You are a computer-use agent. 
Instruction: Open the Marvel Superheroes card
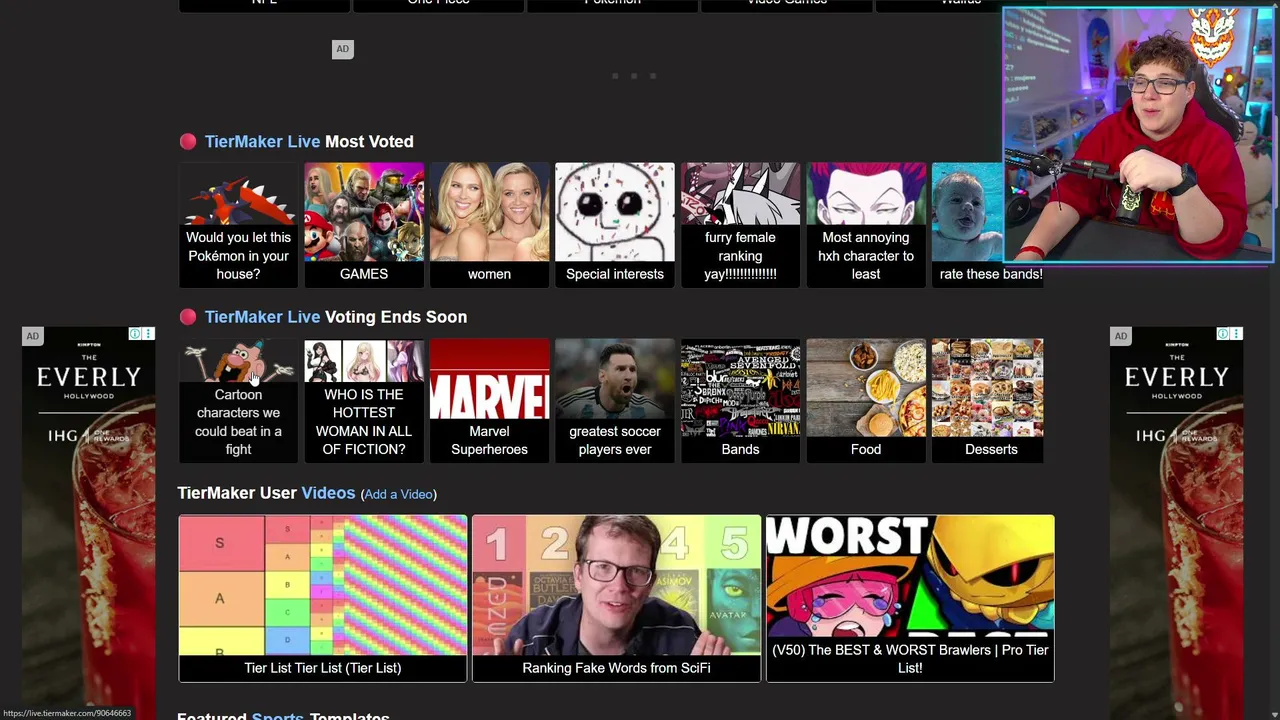pos(489,400)
